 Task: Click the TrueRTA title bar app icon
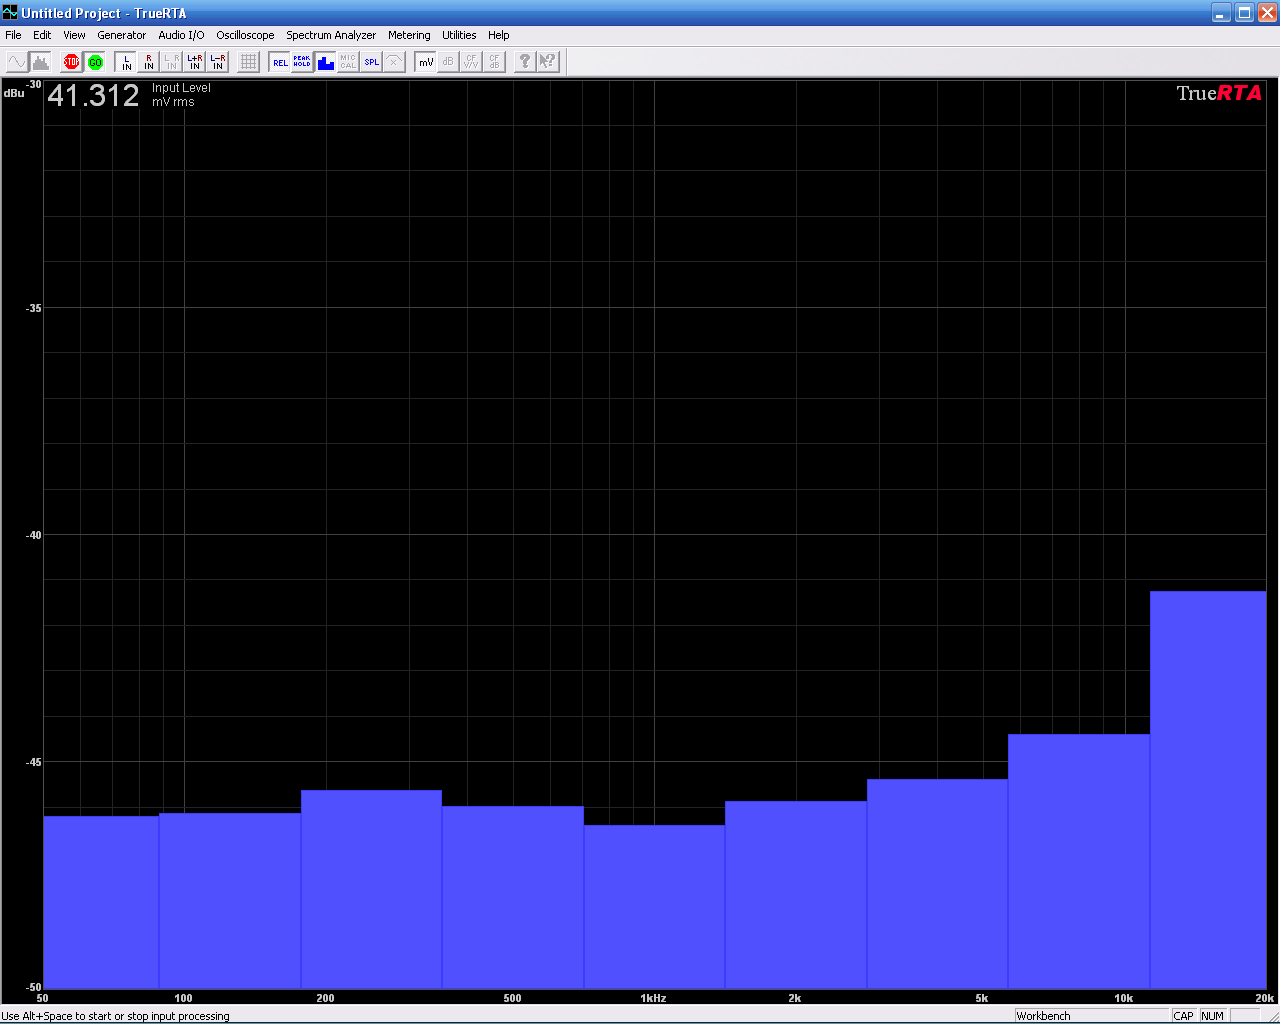10,13
